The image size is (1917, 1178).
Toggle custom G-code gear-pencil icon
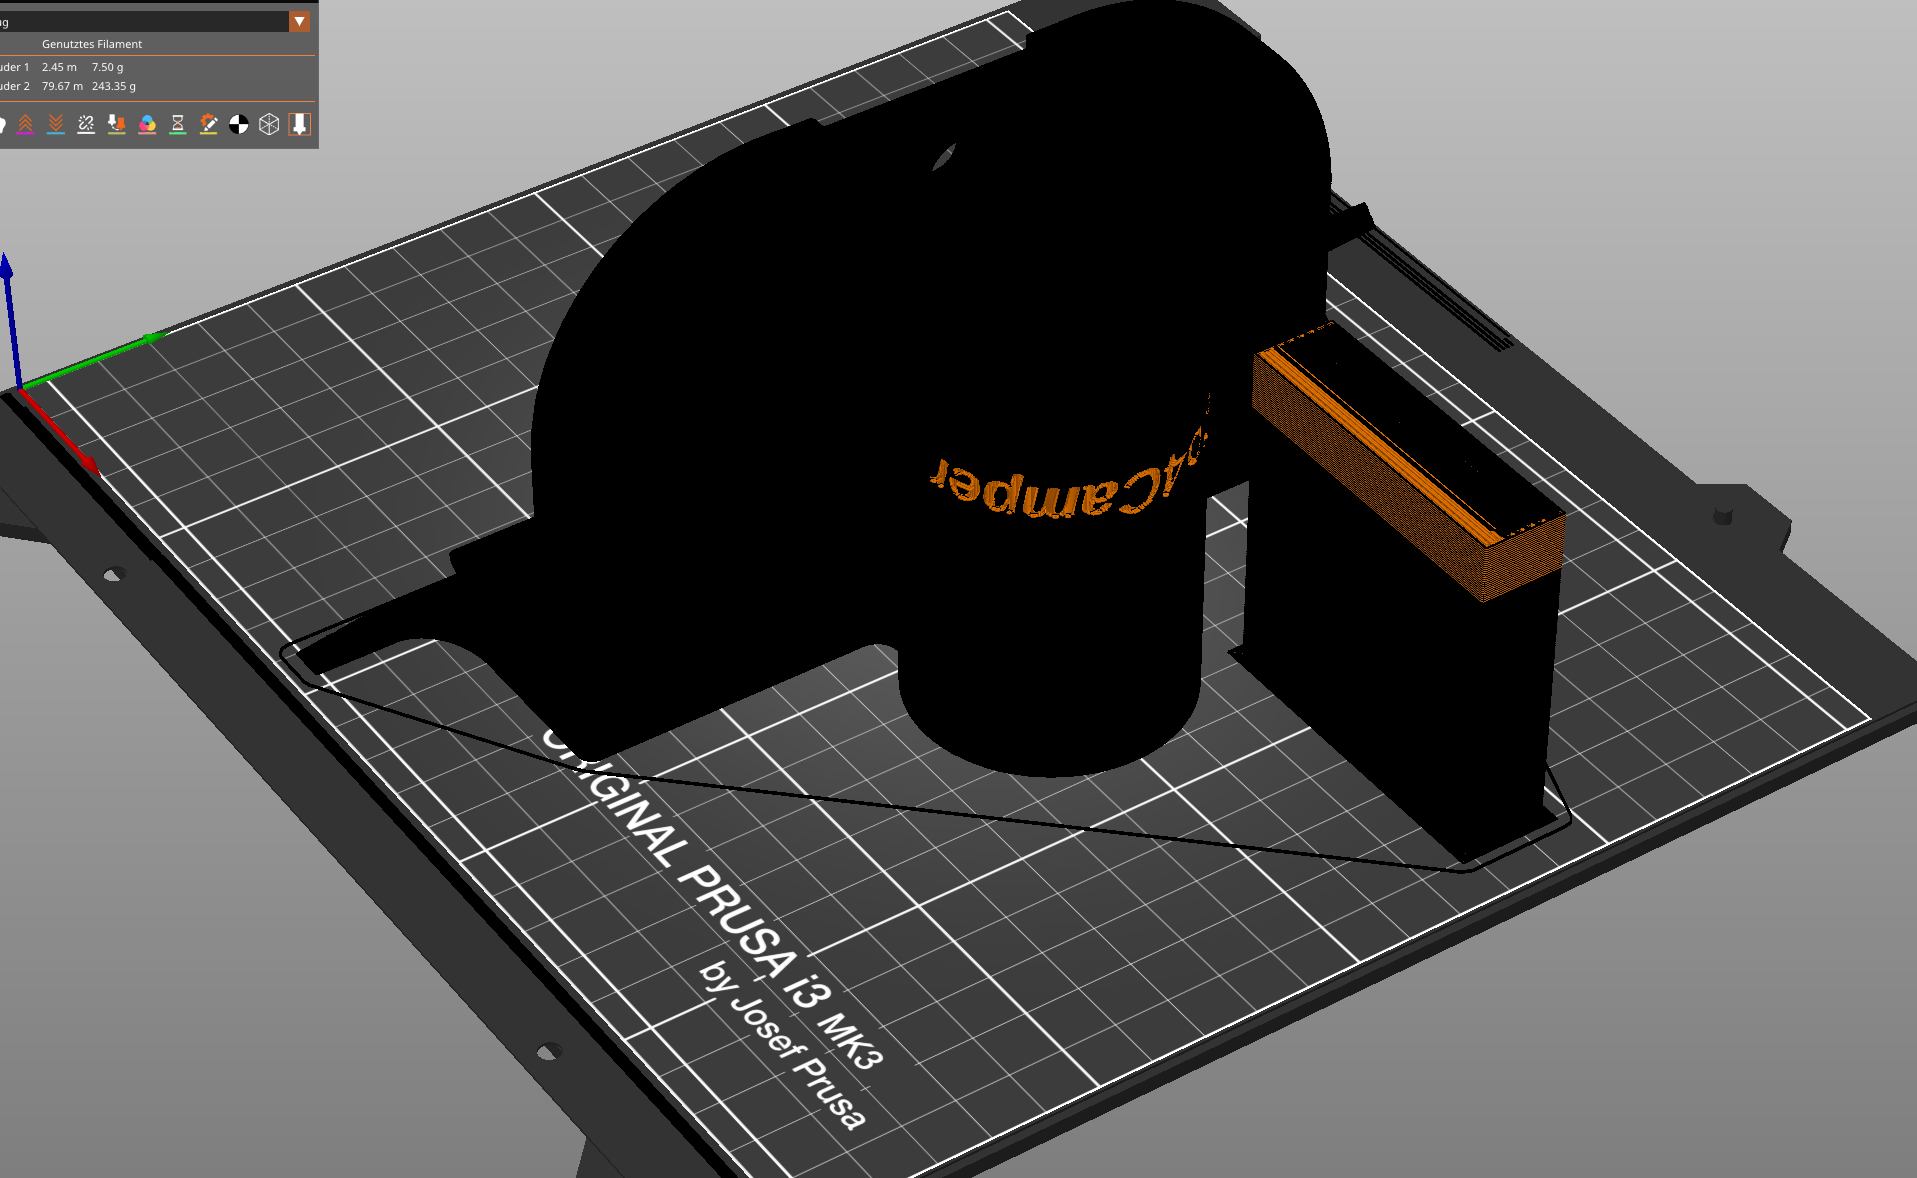point(208,124)
